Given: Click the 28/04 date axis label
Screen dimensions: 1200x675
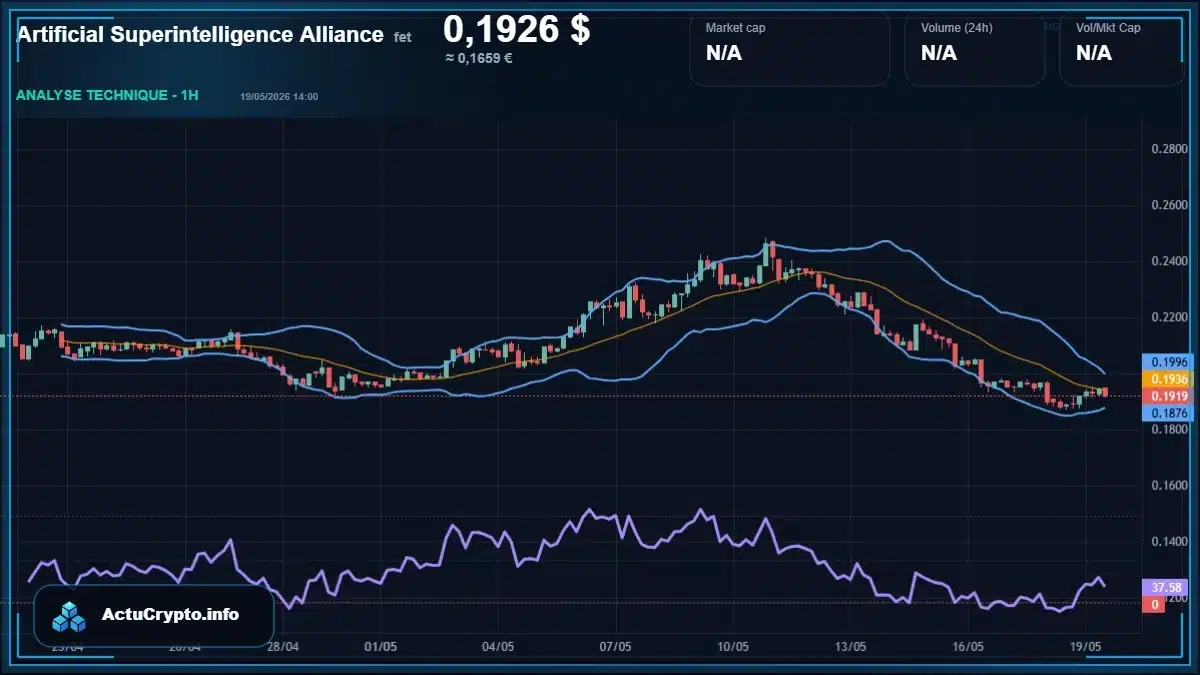Looking at the screenshot, I should [x=283, y=647].
